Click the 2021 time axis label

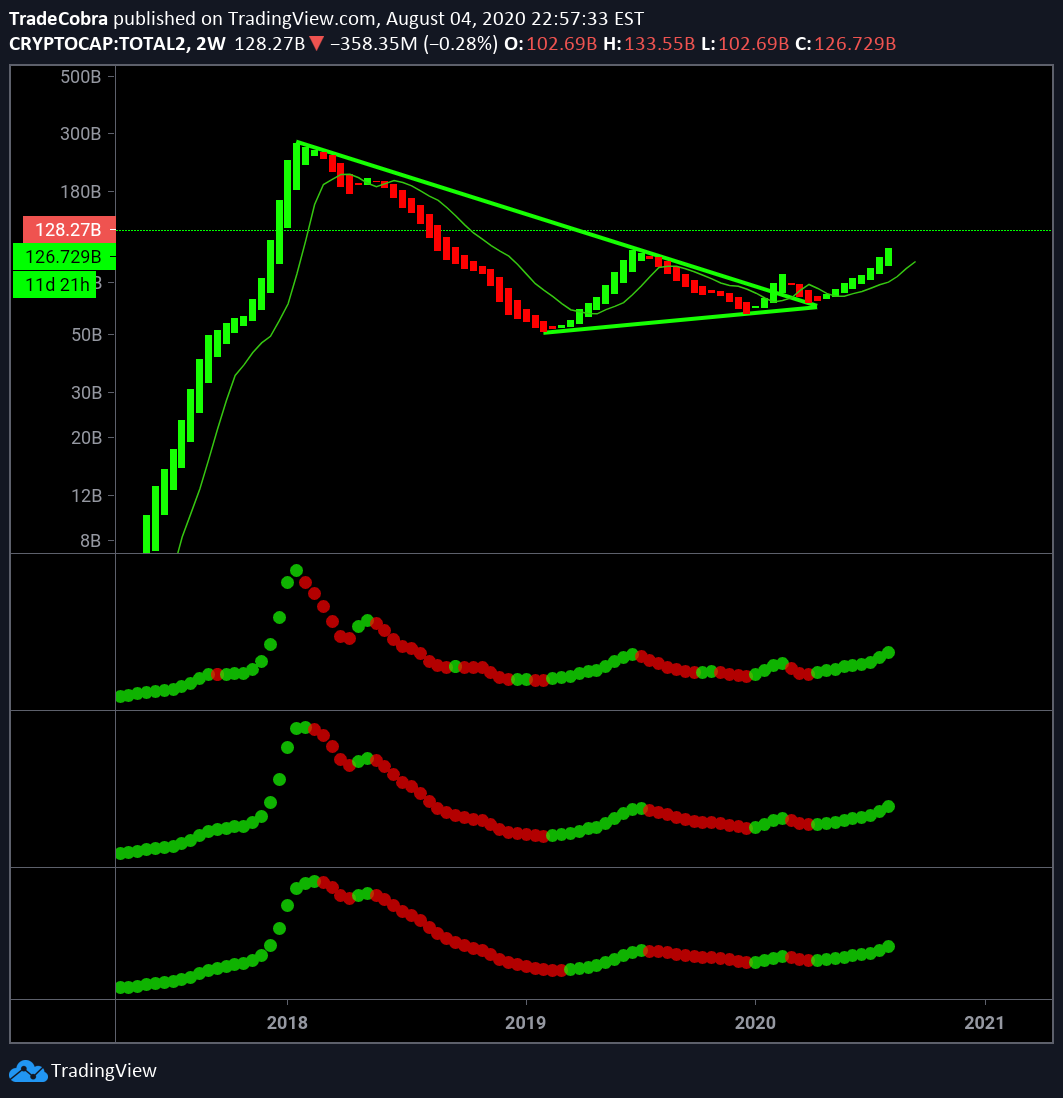[x=984, y=1022]
